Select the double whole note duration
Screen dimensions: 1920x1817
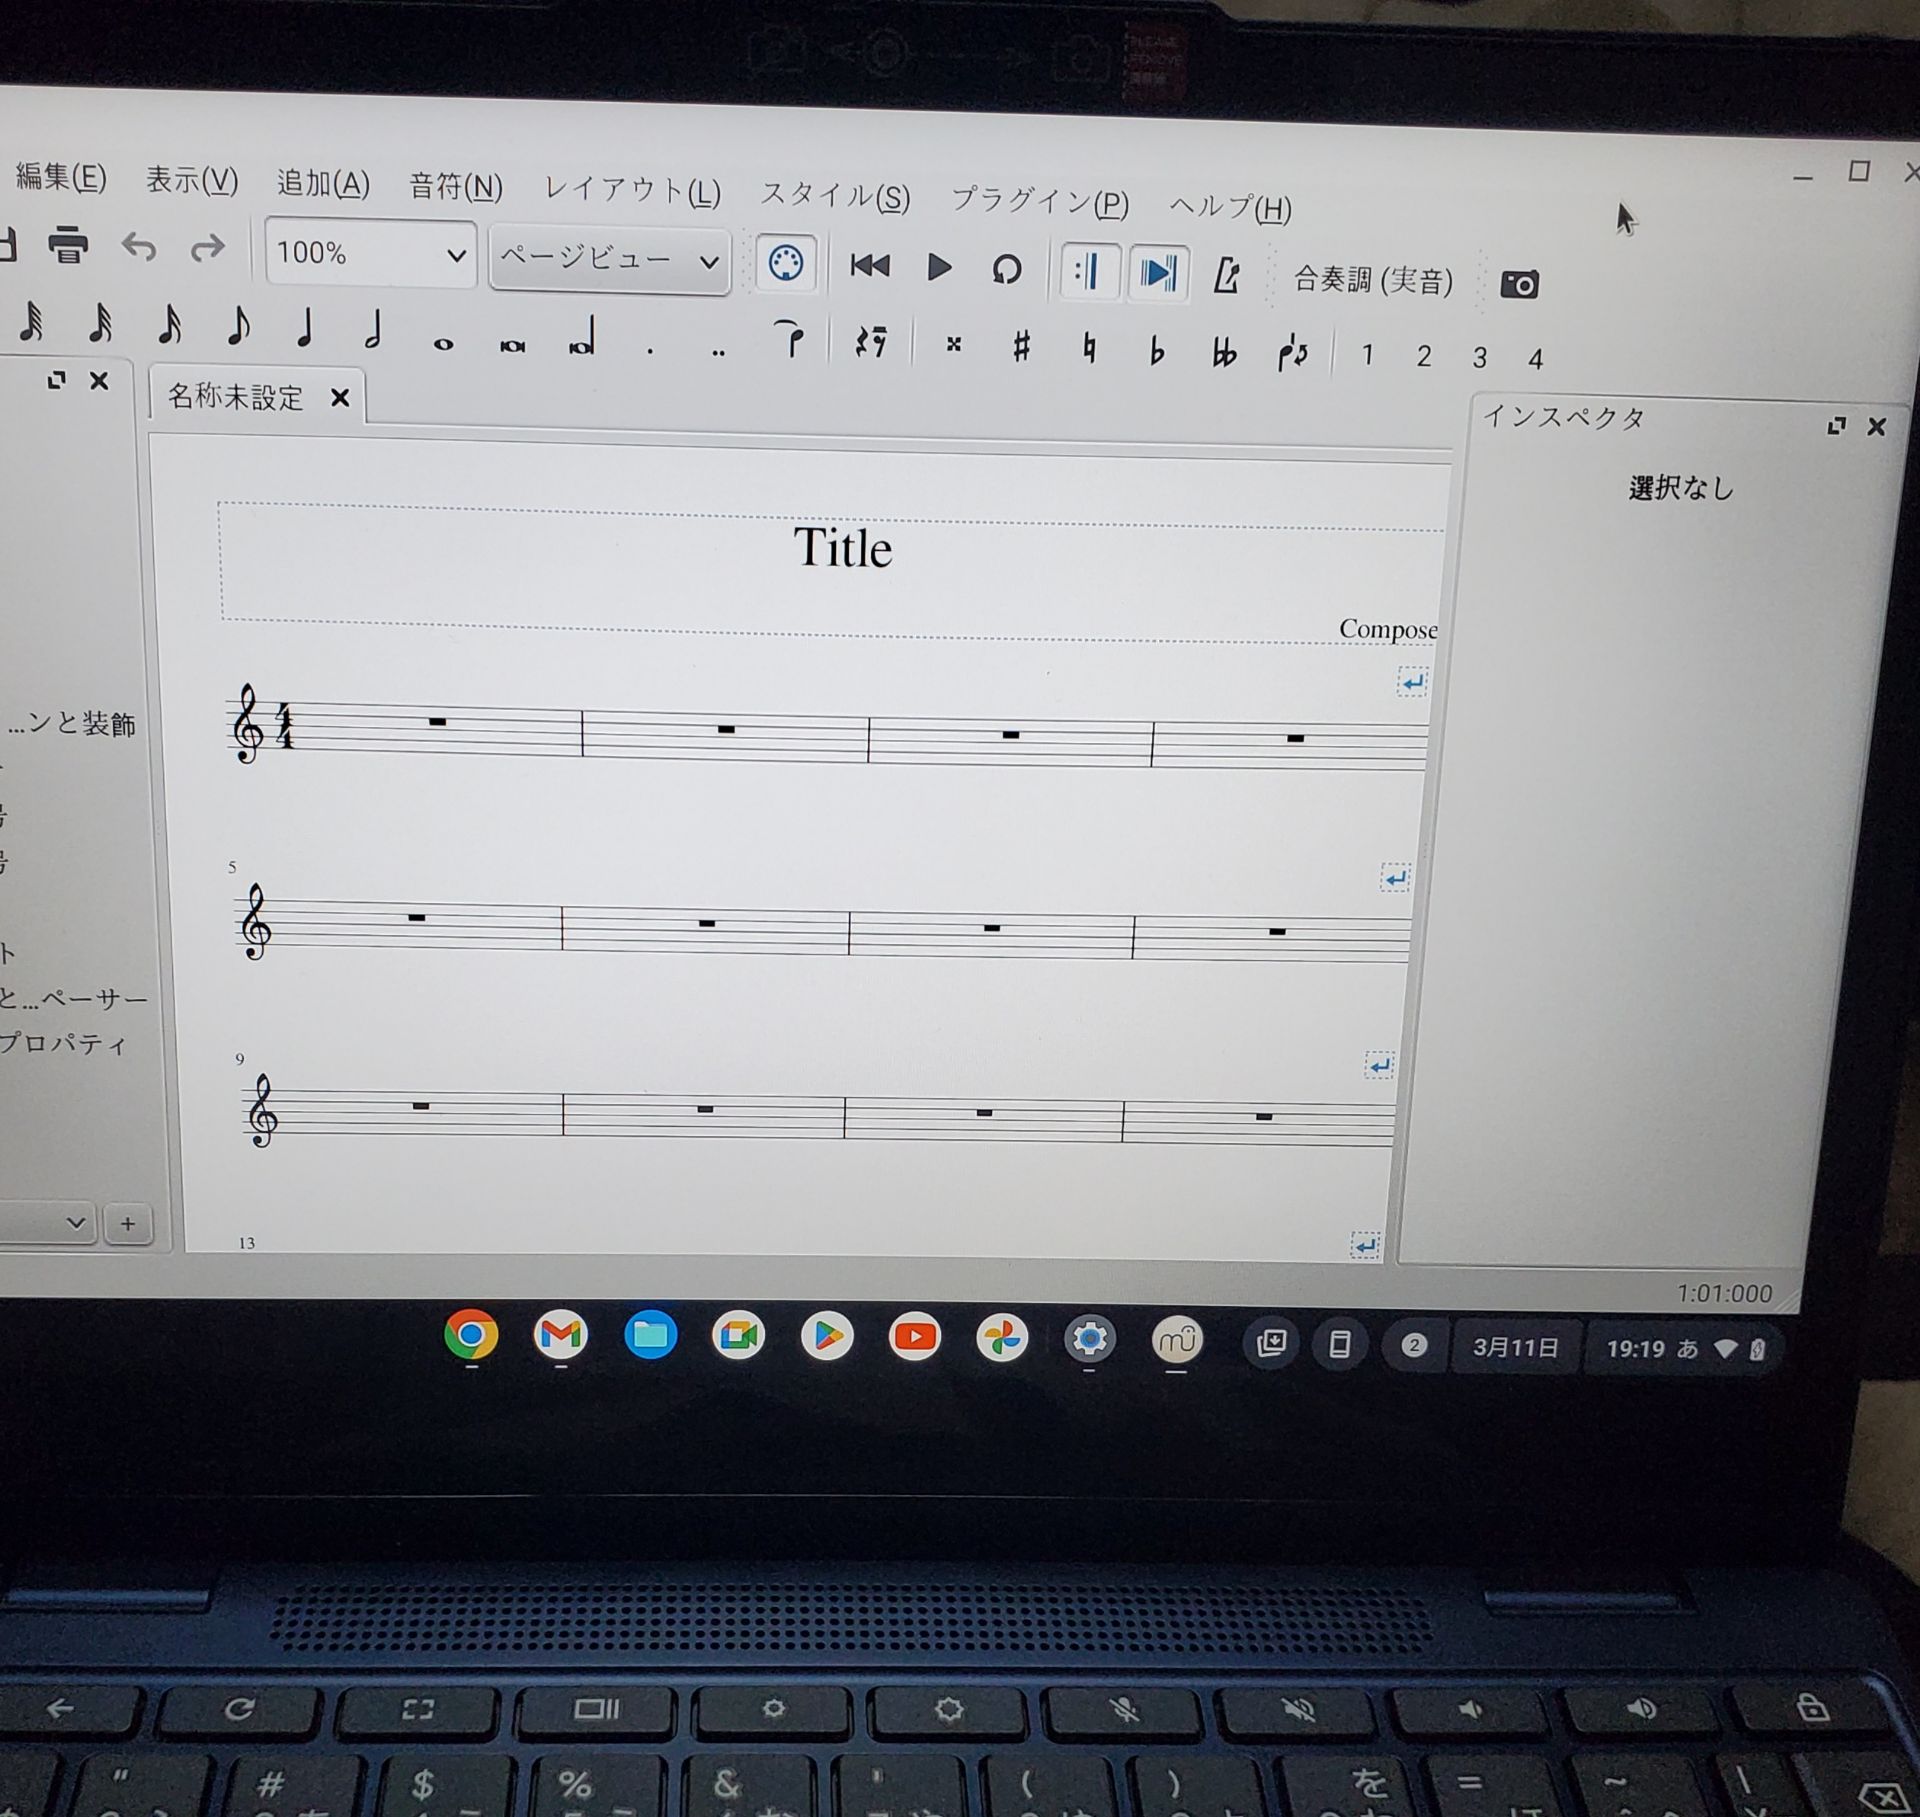(x=512, y=346)
